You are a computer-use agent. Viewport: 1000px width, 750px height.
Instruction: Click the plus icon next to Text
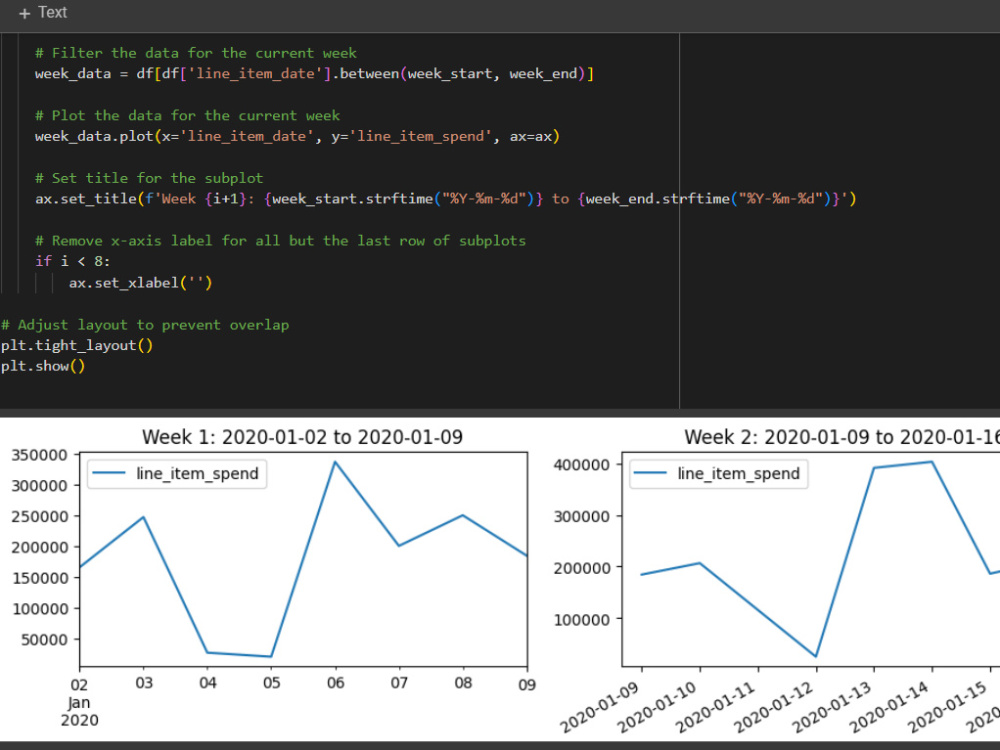pyautogui.click(x=22, y=12)
